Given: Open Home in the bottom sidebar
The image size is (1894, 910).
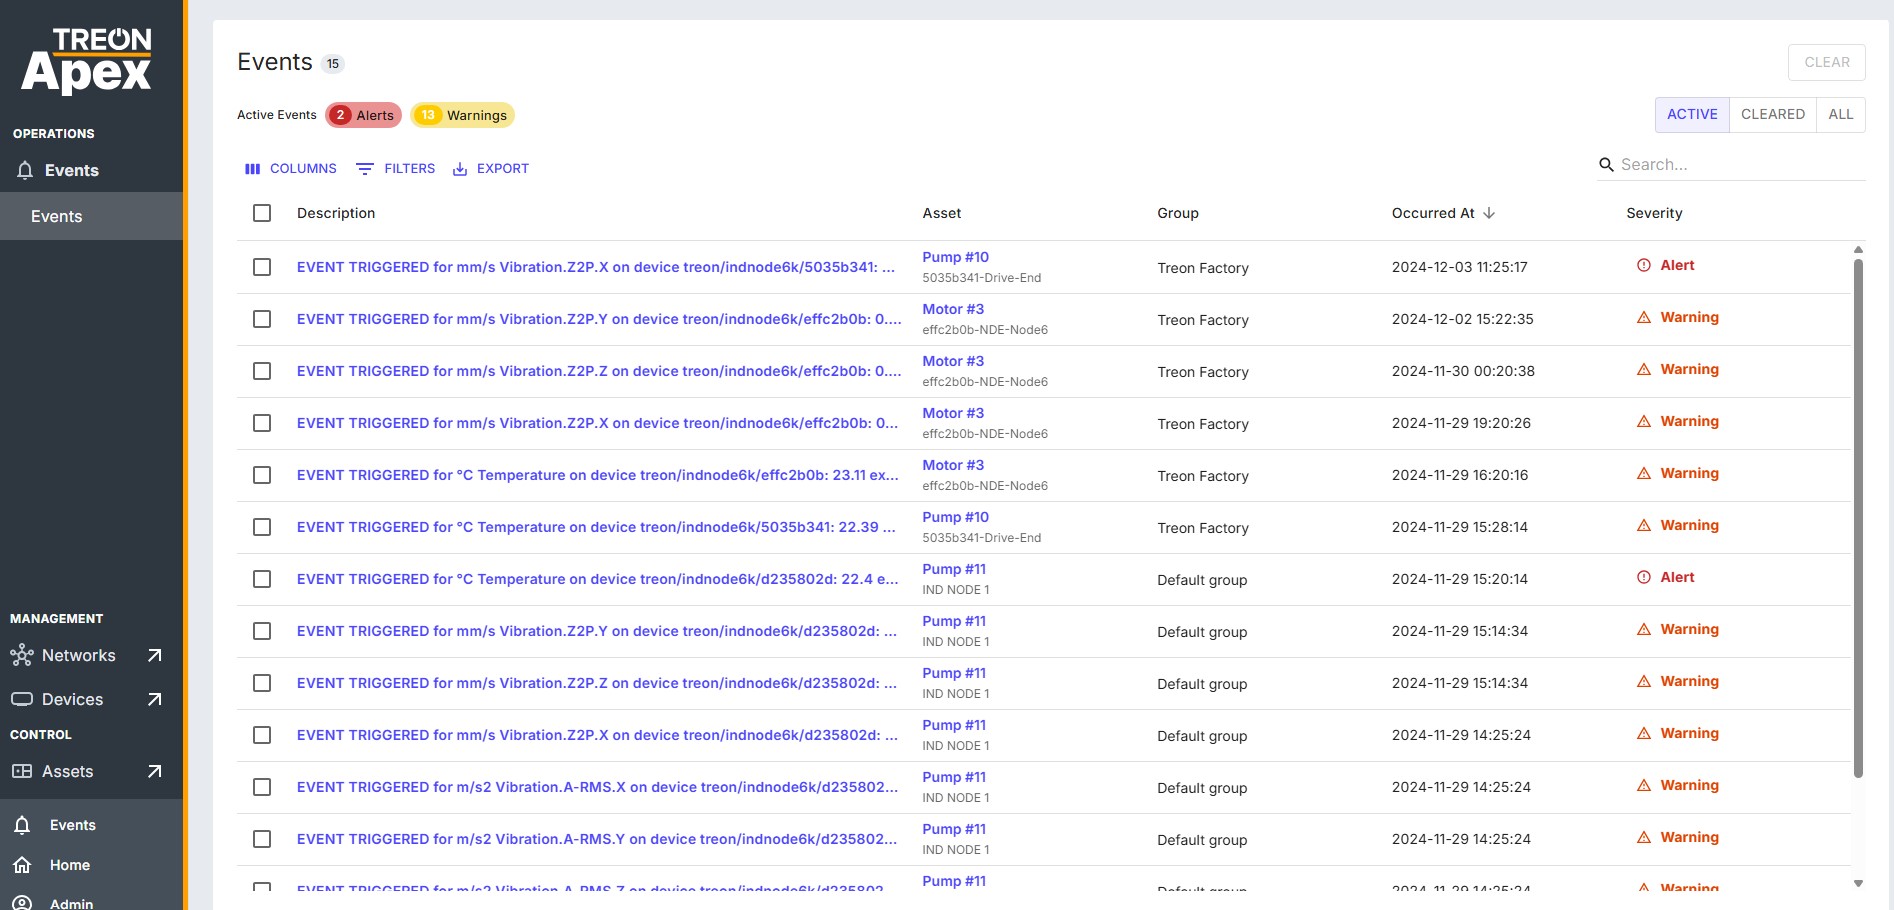Looking at the screenshot, I should (70, 865).
